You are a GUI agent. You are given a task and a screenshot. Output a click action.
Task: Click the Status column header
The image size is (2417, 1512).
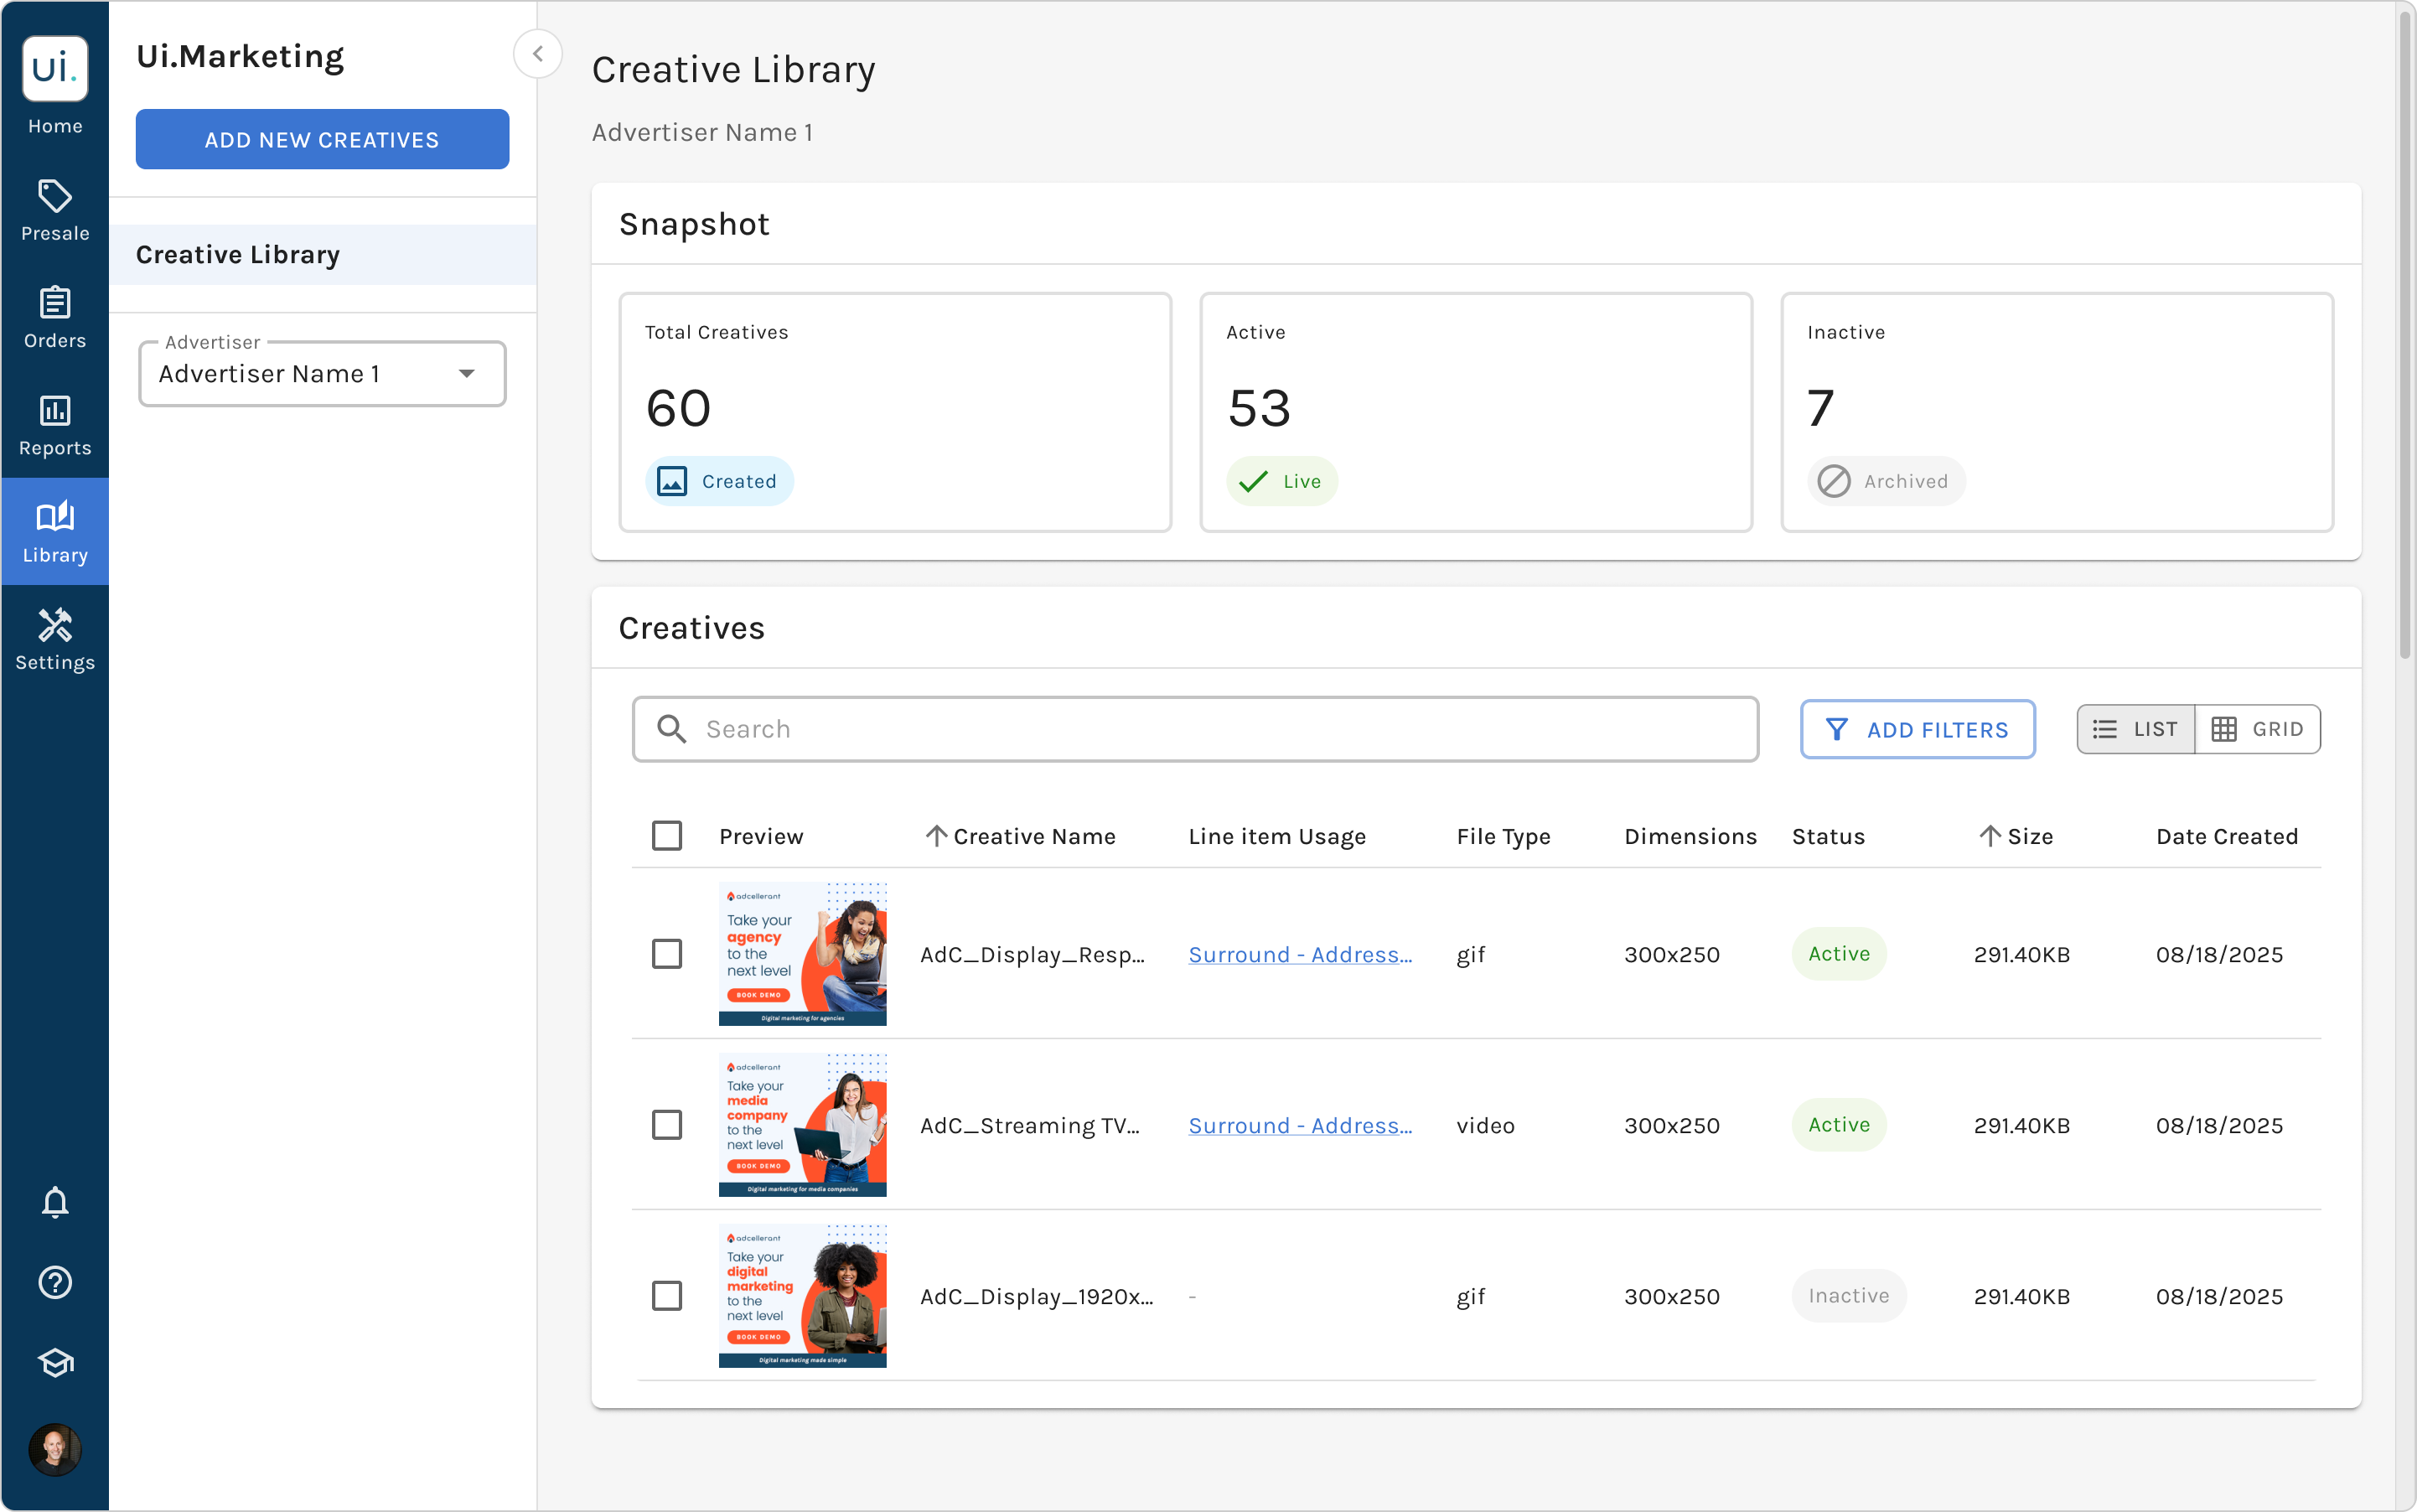tap(1828, 836)
